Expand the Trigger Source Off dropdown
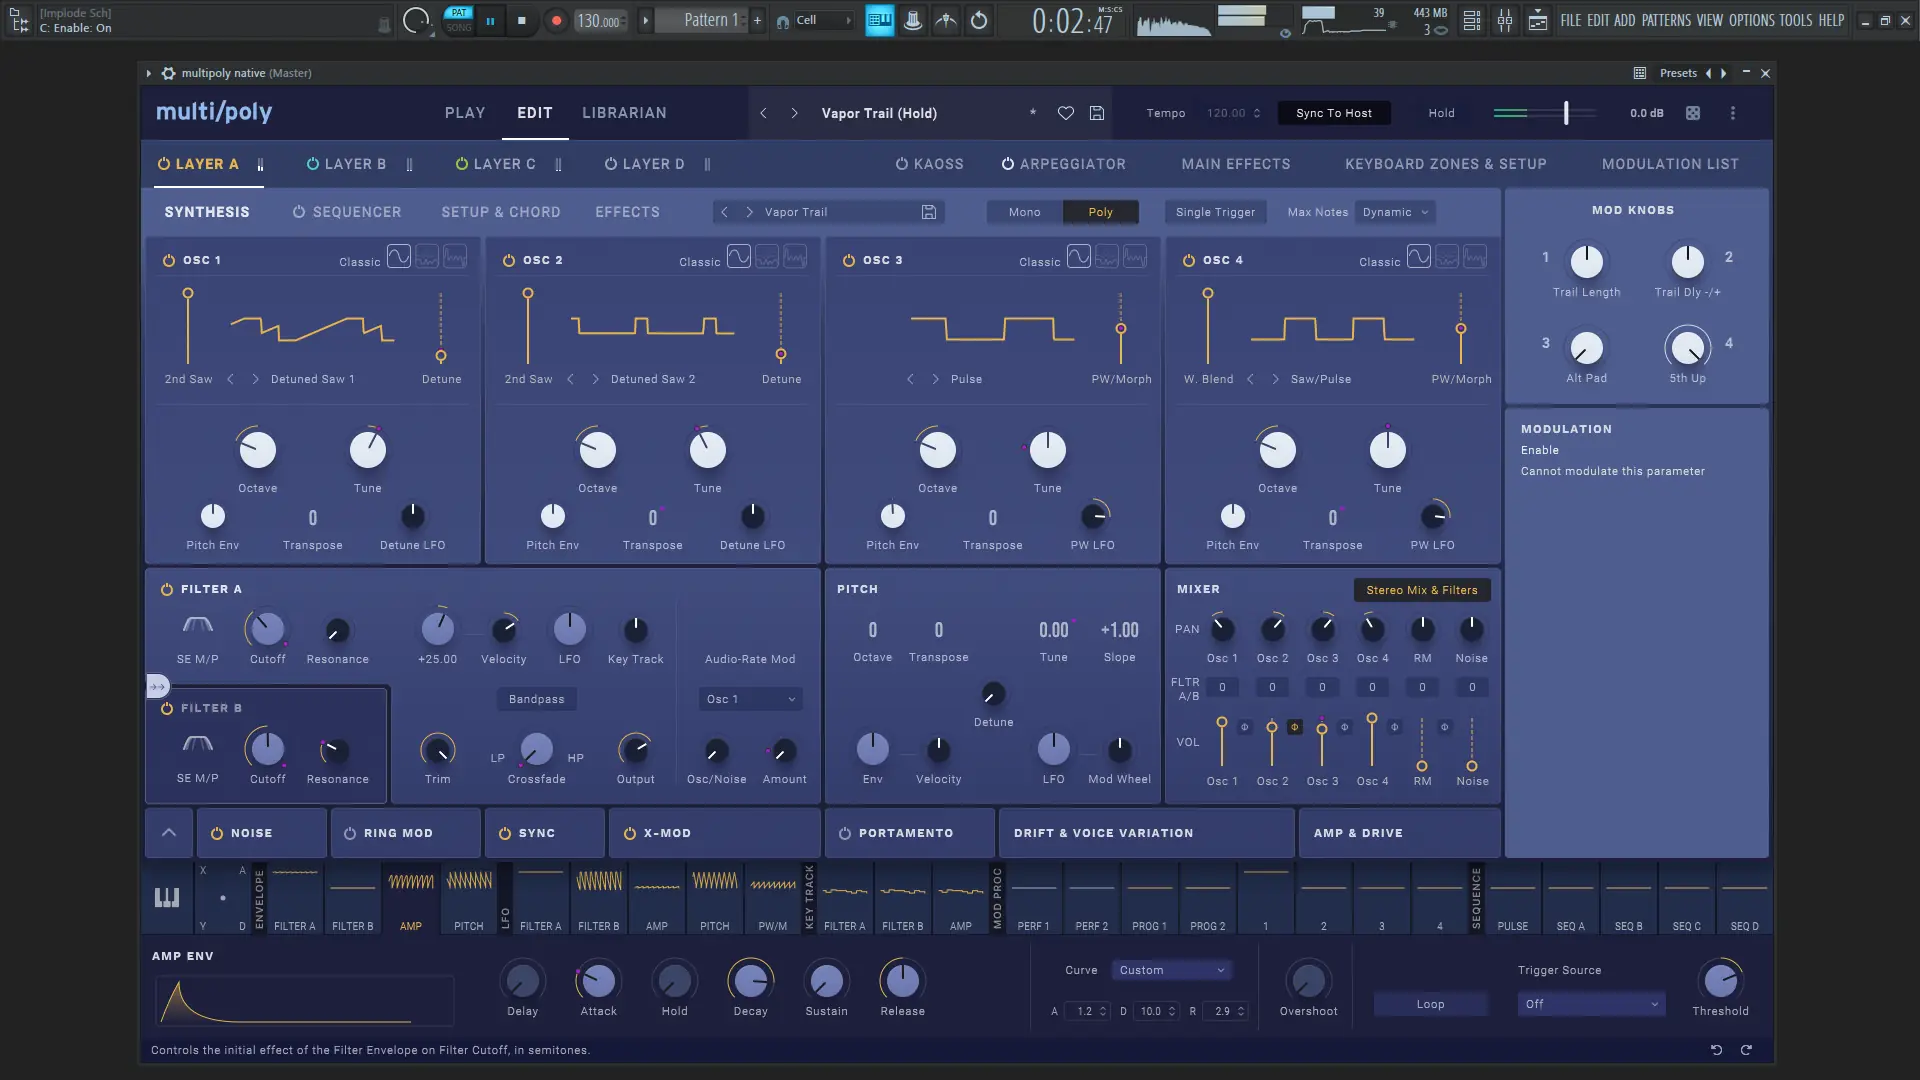 click(1590, 1004)
